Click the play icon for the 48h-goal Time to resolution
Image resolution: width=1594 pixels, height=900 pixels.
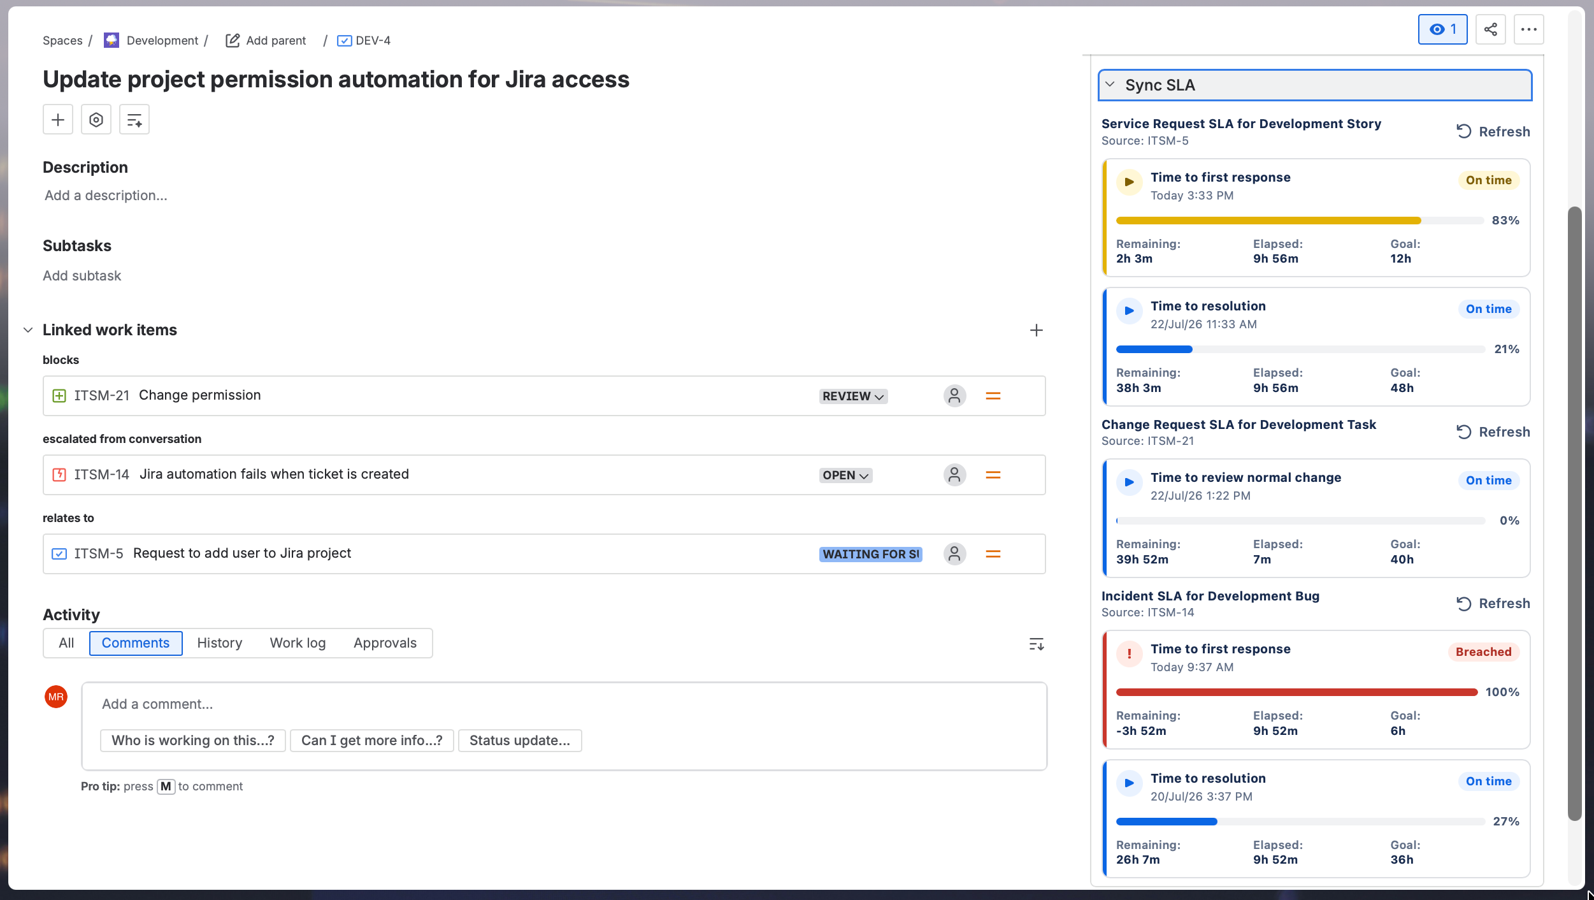tap(1129, 311)
